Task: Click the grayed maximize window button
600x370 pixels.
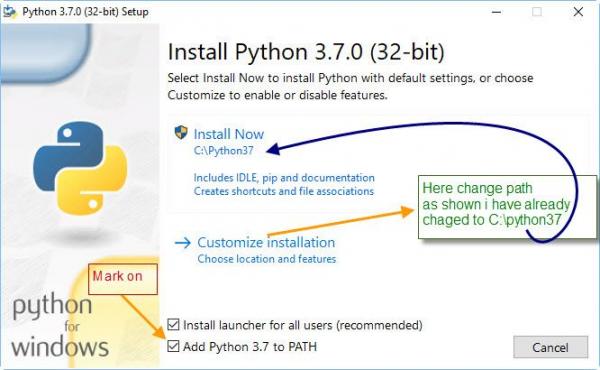Action: [537, 12]
